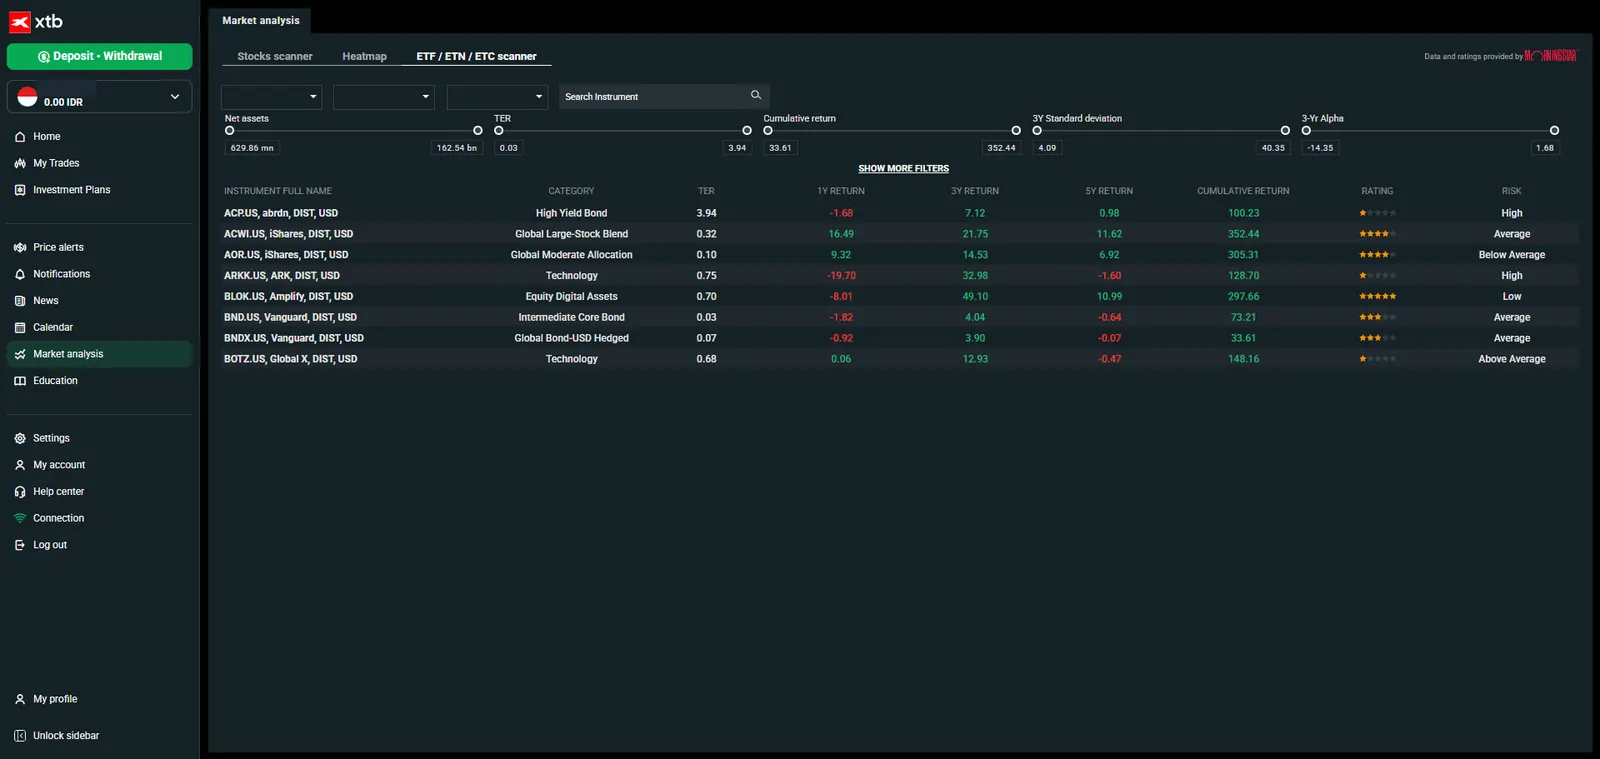
Task: Click the TER maximum slider handle
Action: pos(747,131)
